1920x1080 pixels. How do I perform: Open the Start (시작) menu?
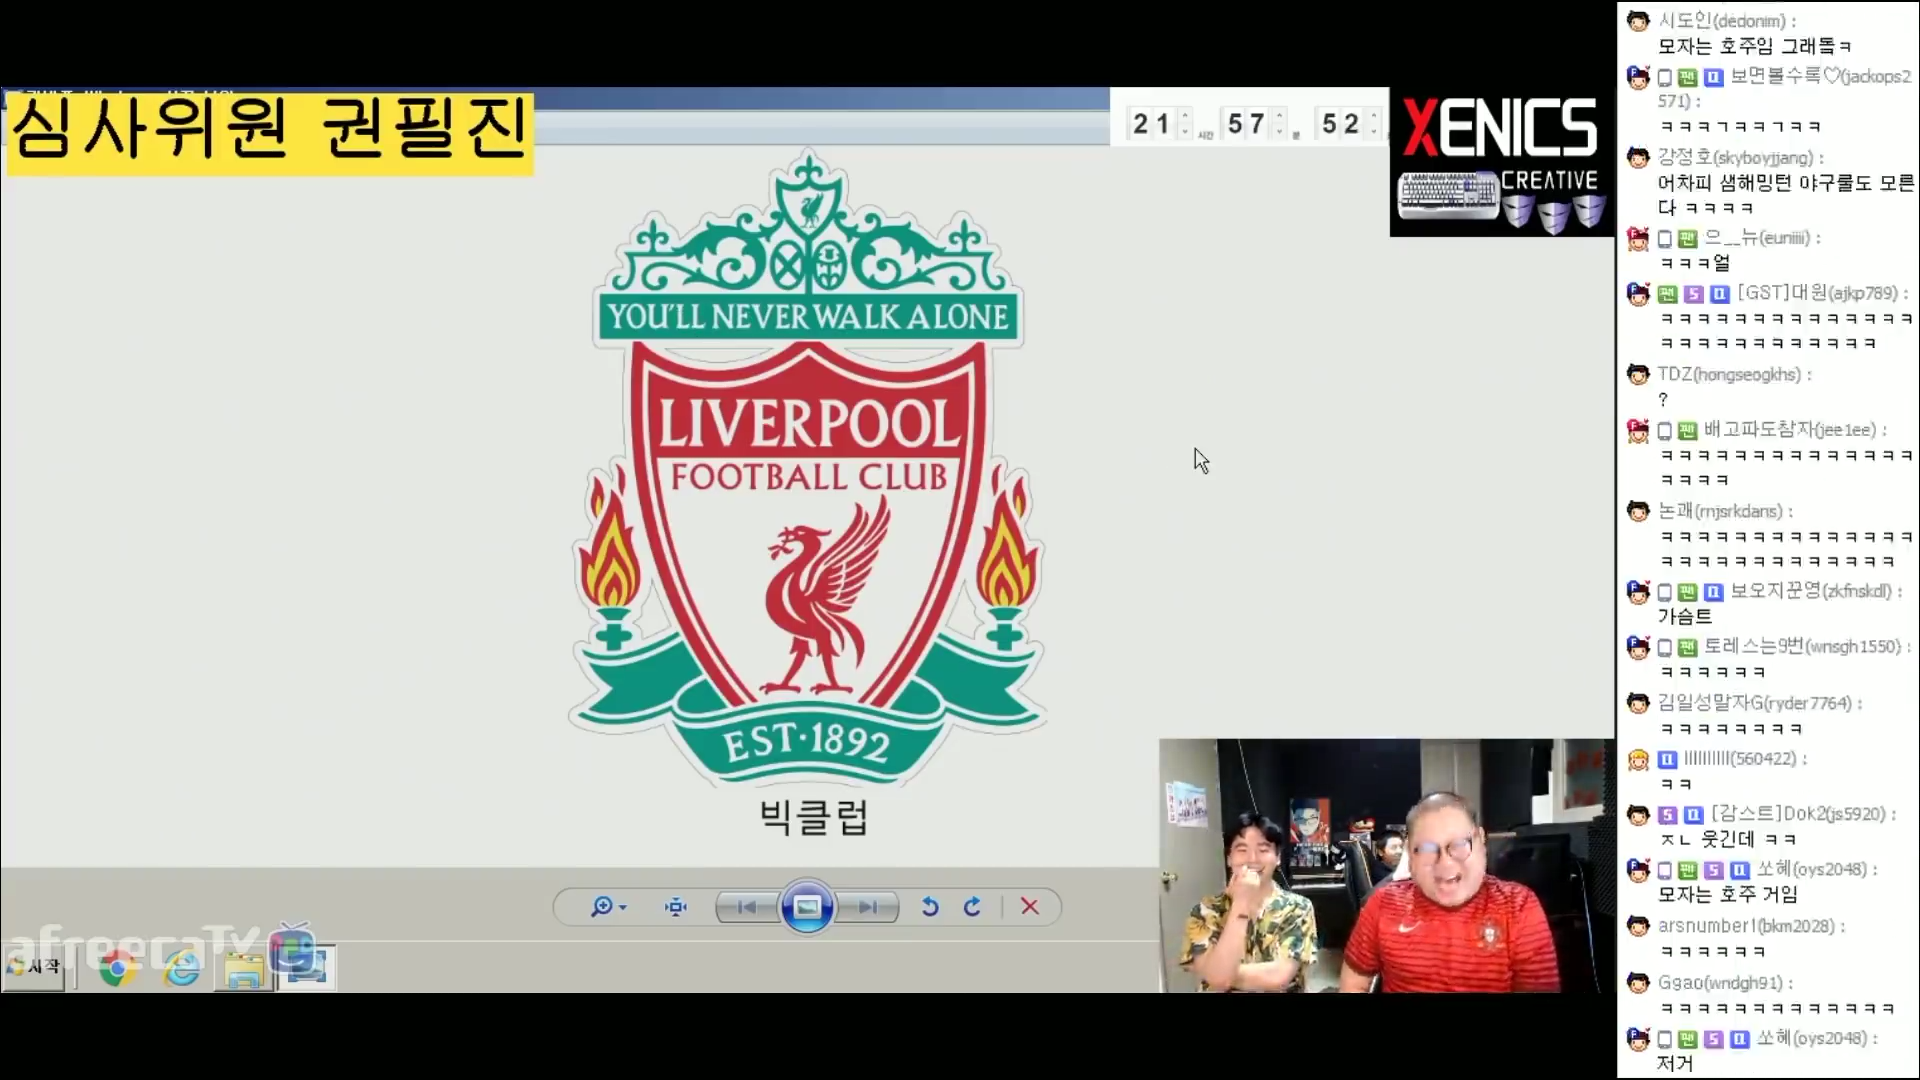pos(35,967)
